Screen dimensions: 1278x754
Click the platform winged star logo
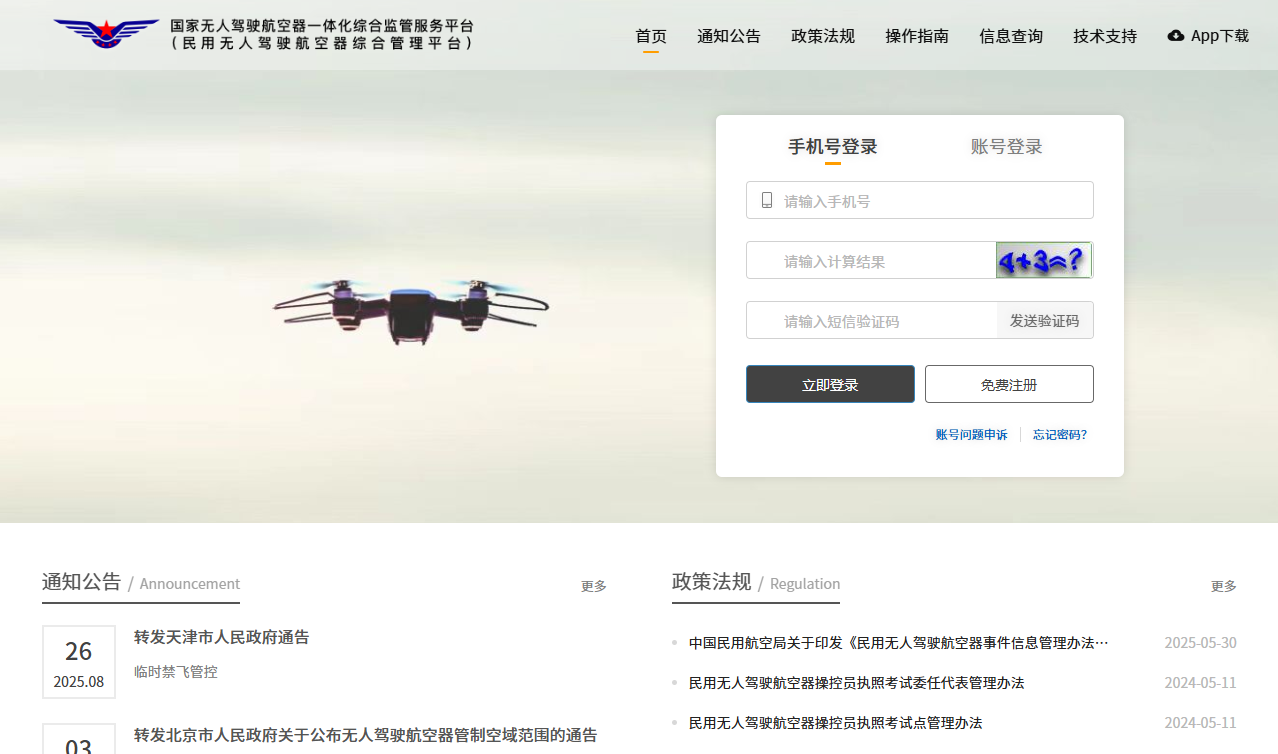click(x=106, y=34)
